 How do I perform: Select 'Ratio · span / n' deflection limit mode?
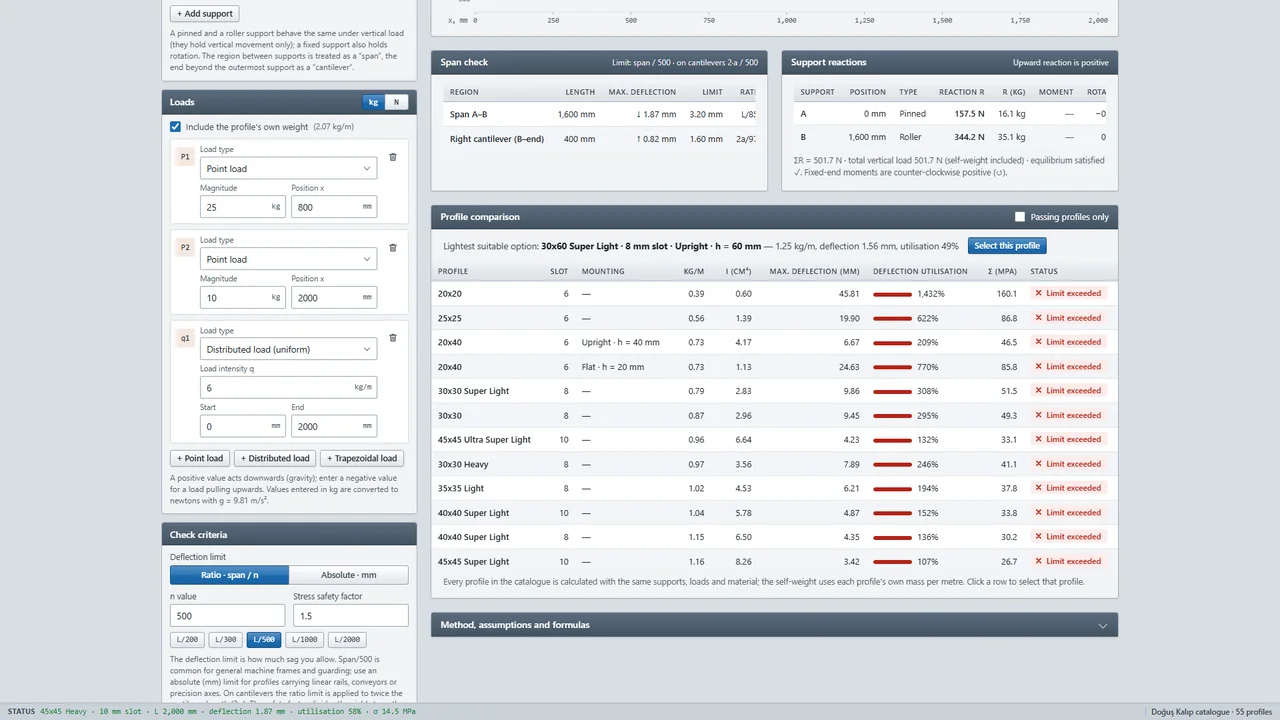point(229,575)
